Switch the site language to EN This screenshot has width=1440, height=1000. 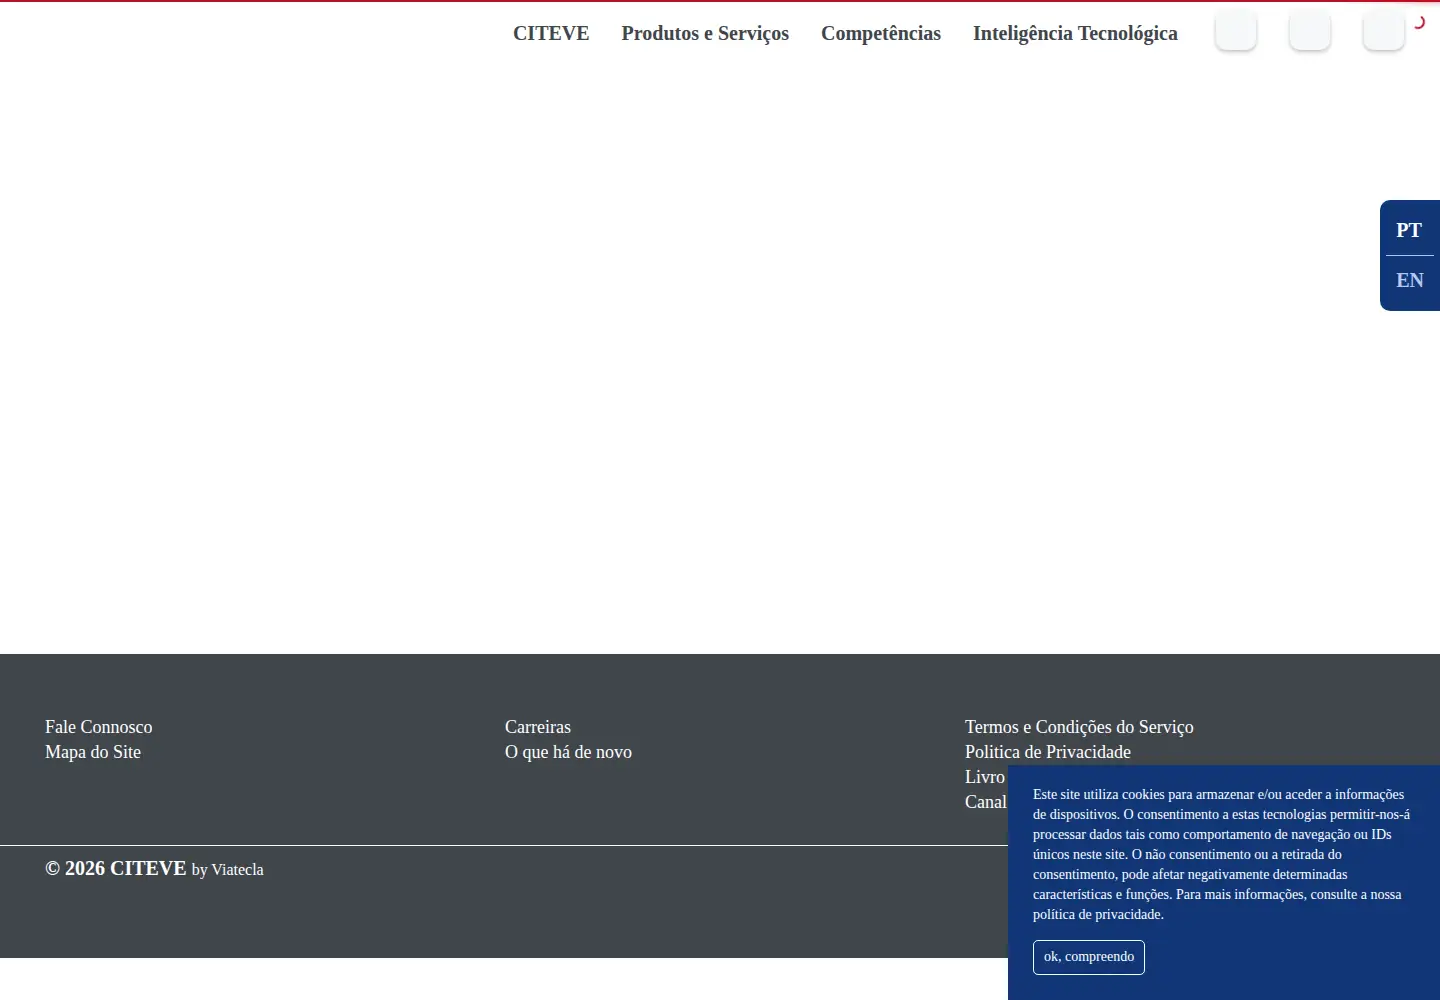(1410, 280)
